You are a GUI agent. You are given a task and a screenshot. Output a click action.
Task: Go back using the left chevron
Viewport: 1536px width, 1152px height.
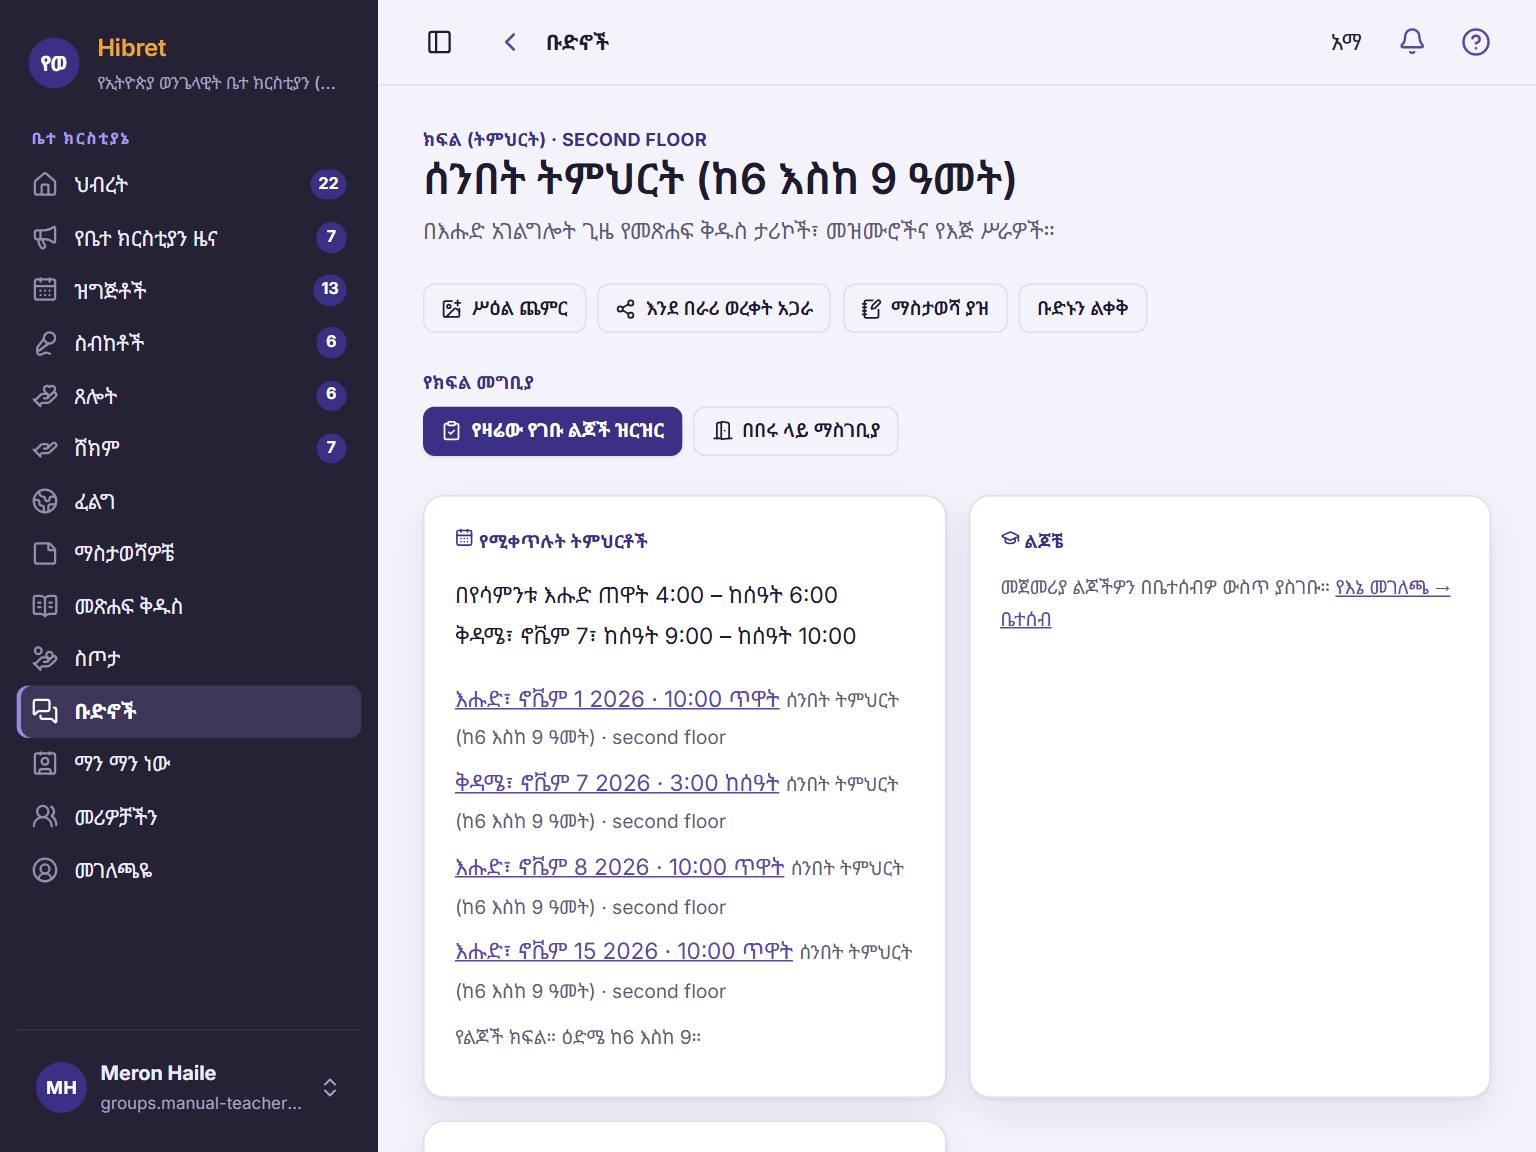(x=510, y=42)
